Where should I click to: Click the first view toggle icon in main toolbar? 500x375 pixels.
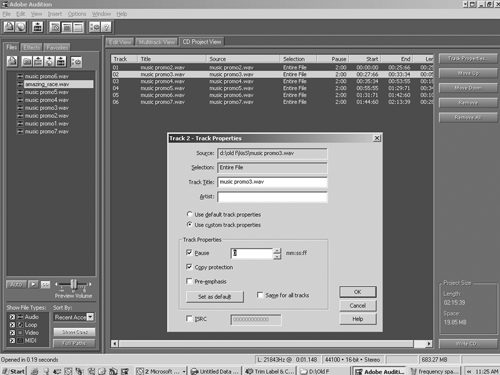(x=55, y=27)
